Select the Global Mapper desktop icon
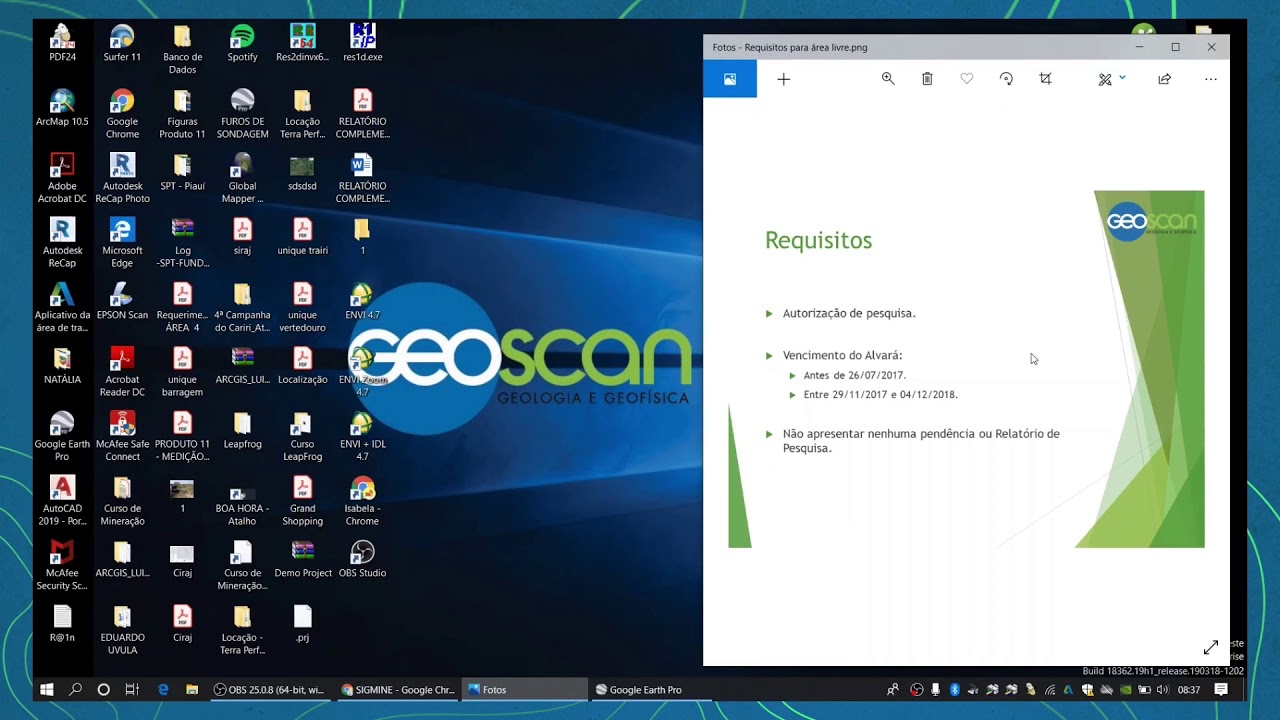This screenshot has height=720, width=1280. click(x=242, y=178)
